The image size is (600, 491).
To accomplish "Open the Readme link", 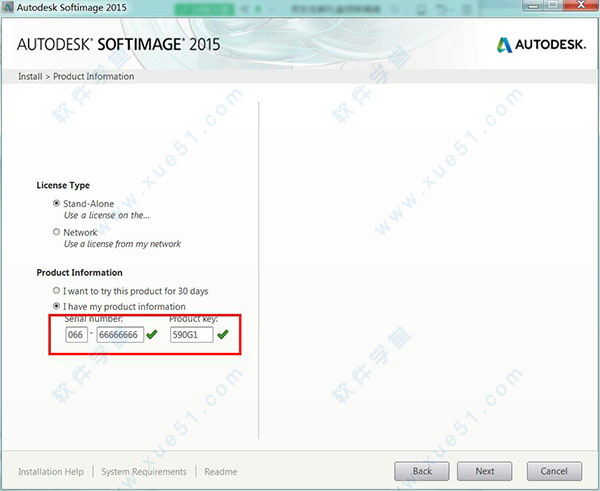I will pyautogui.click(x=221, y=471).
